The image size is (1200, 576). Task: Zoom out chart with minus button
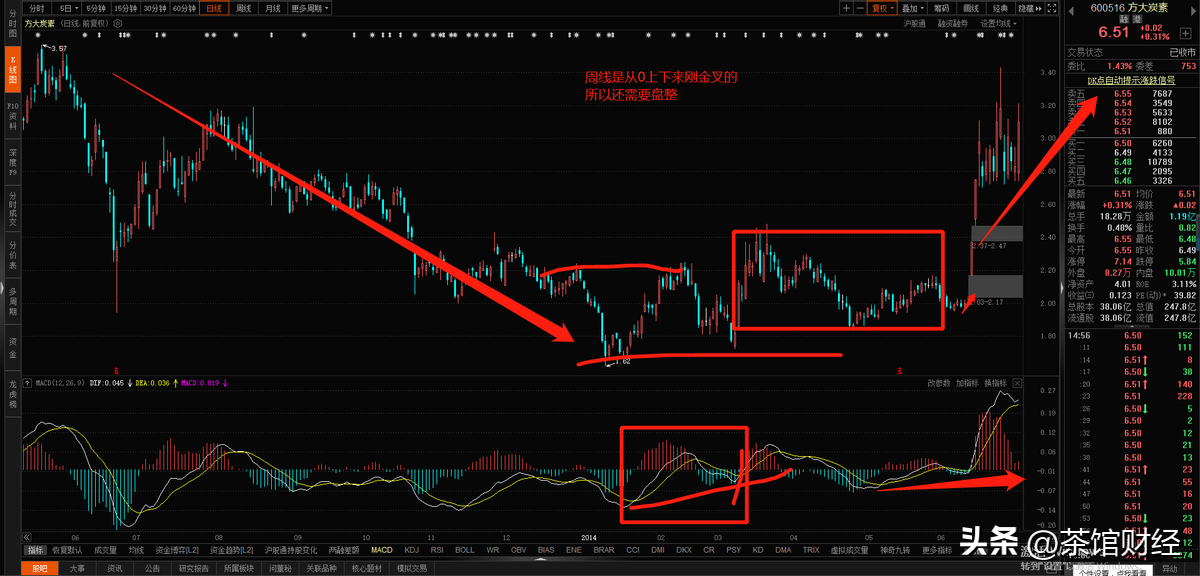click(859, 7)
